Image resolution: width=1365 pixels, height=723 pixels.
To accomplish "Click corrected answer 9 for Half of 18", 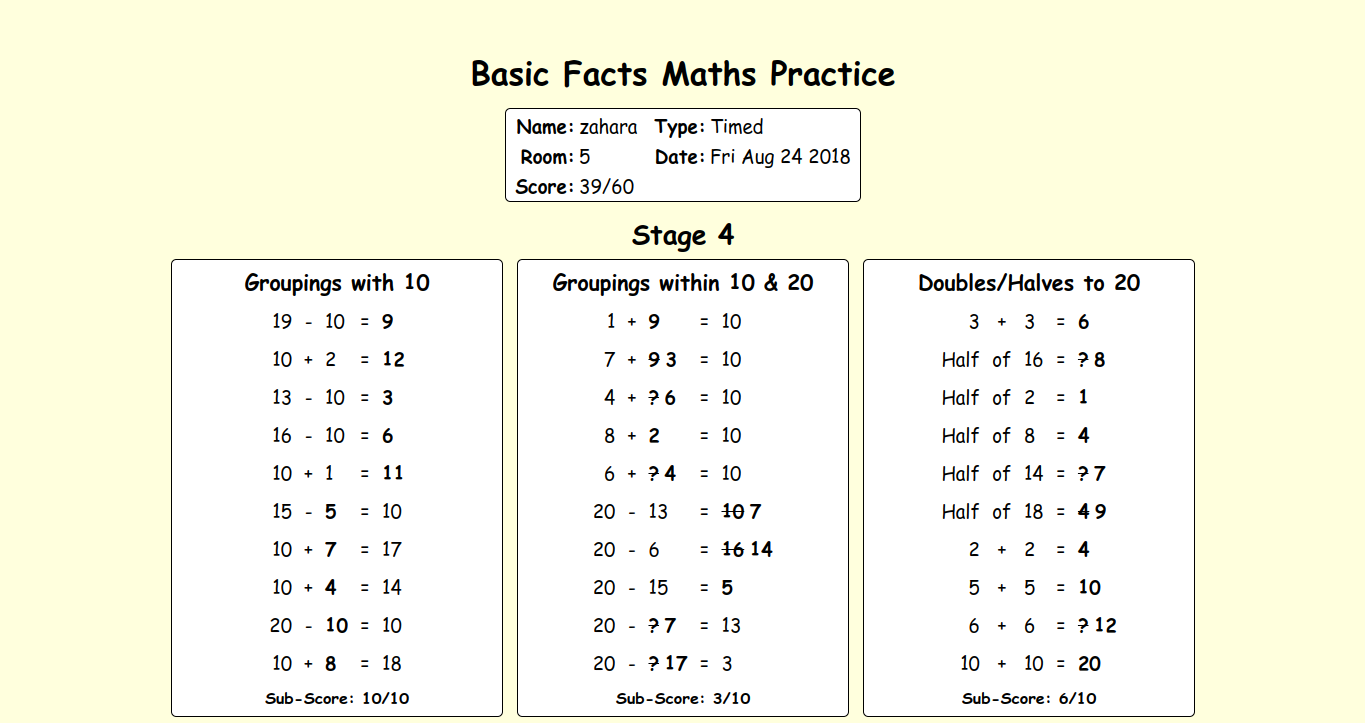I will (1101, 512).
